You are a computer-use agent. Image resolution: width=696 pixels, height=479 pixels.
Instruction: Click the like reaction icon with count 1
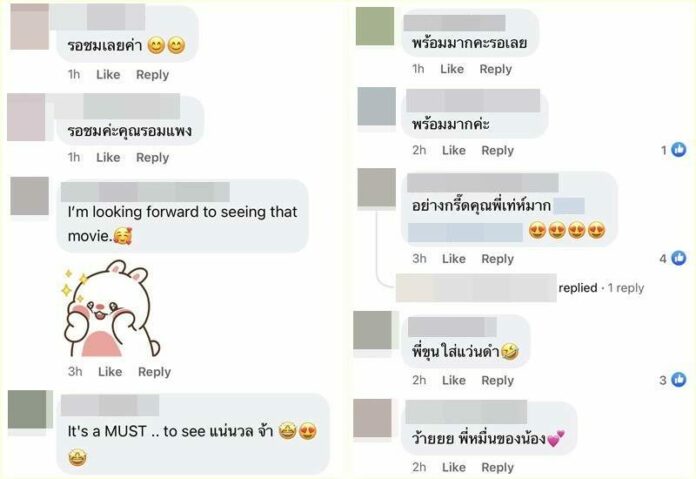coord(678,150)
